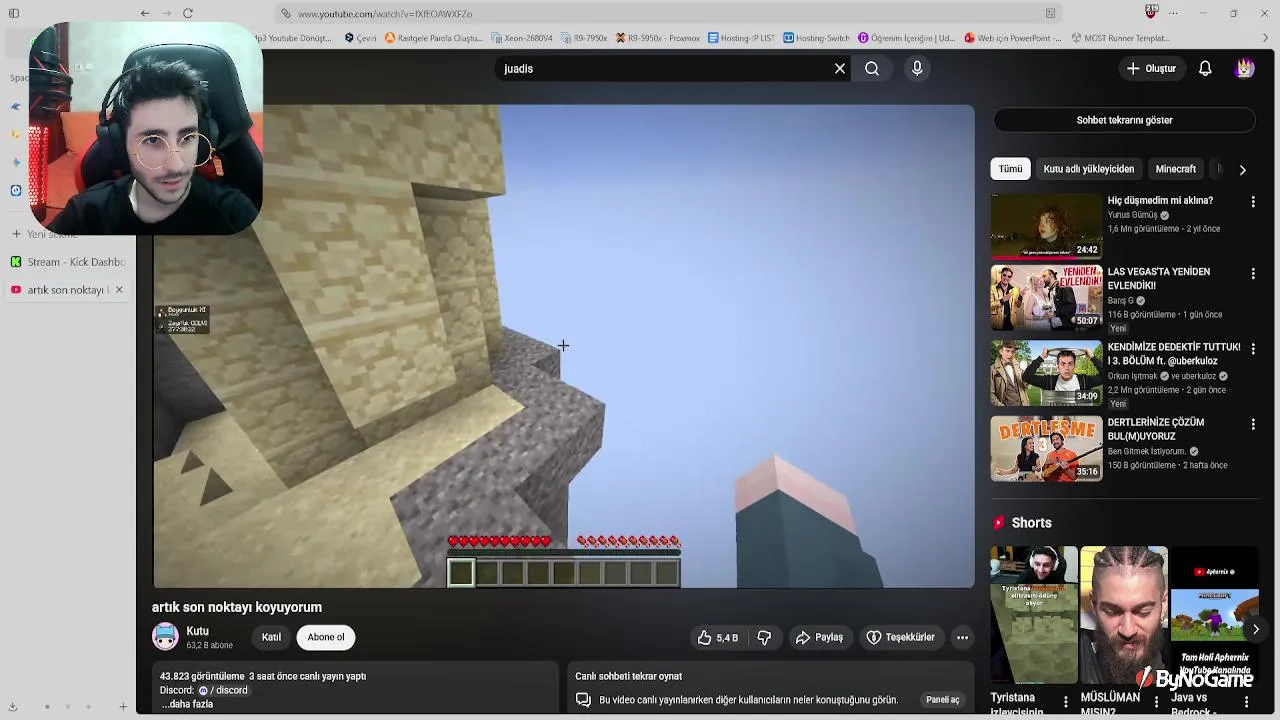Select the Kutu adlı yükleyiciden chip
The height and width of the screenshot is (720, 1280).
[1088, 169]
